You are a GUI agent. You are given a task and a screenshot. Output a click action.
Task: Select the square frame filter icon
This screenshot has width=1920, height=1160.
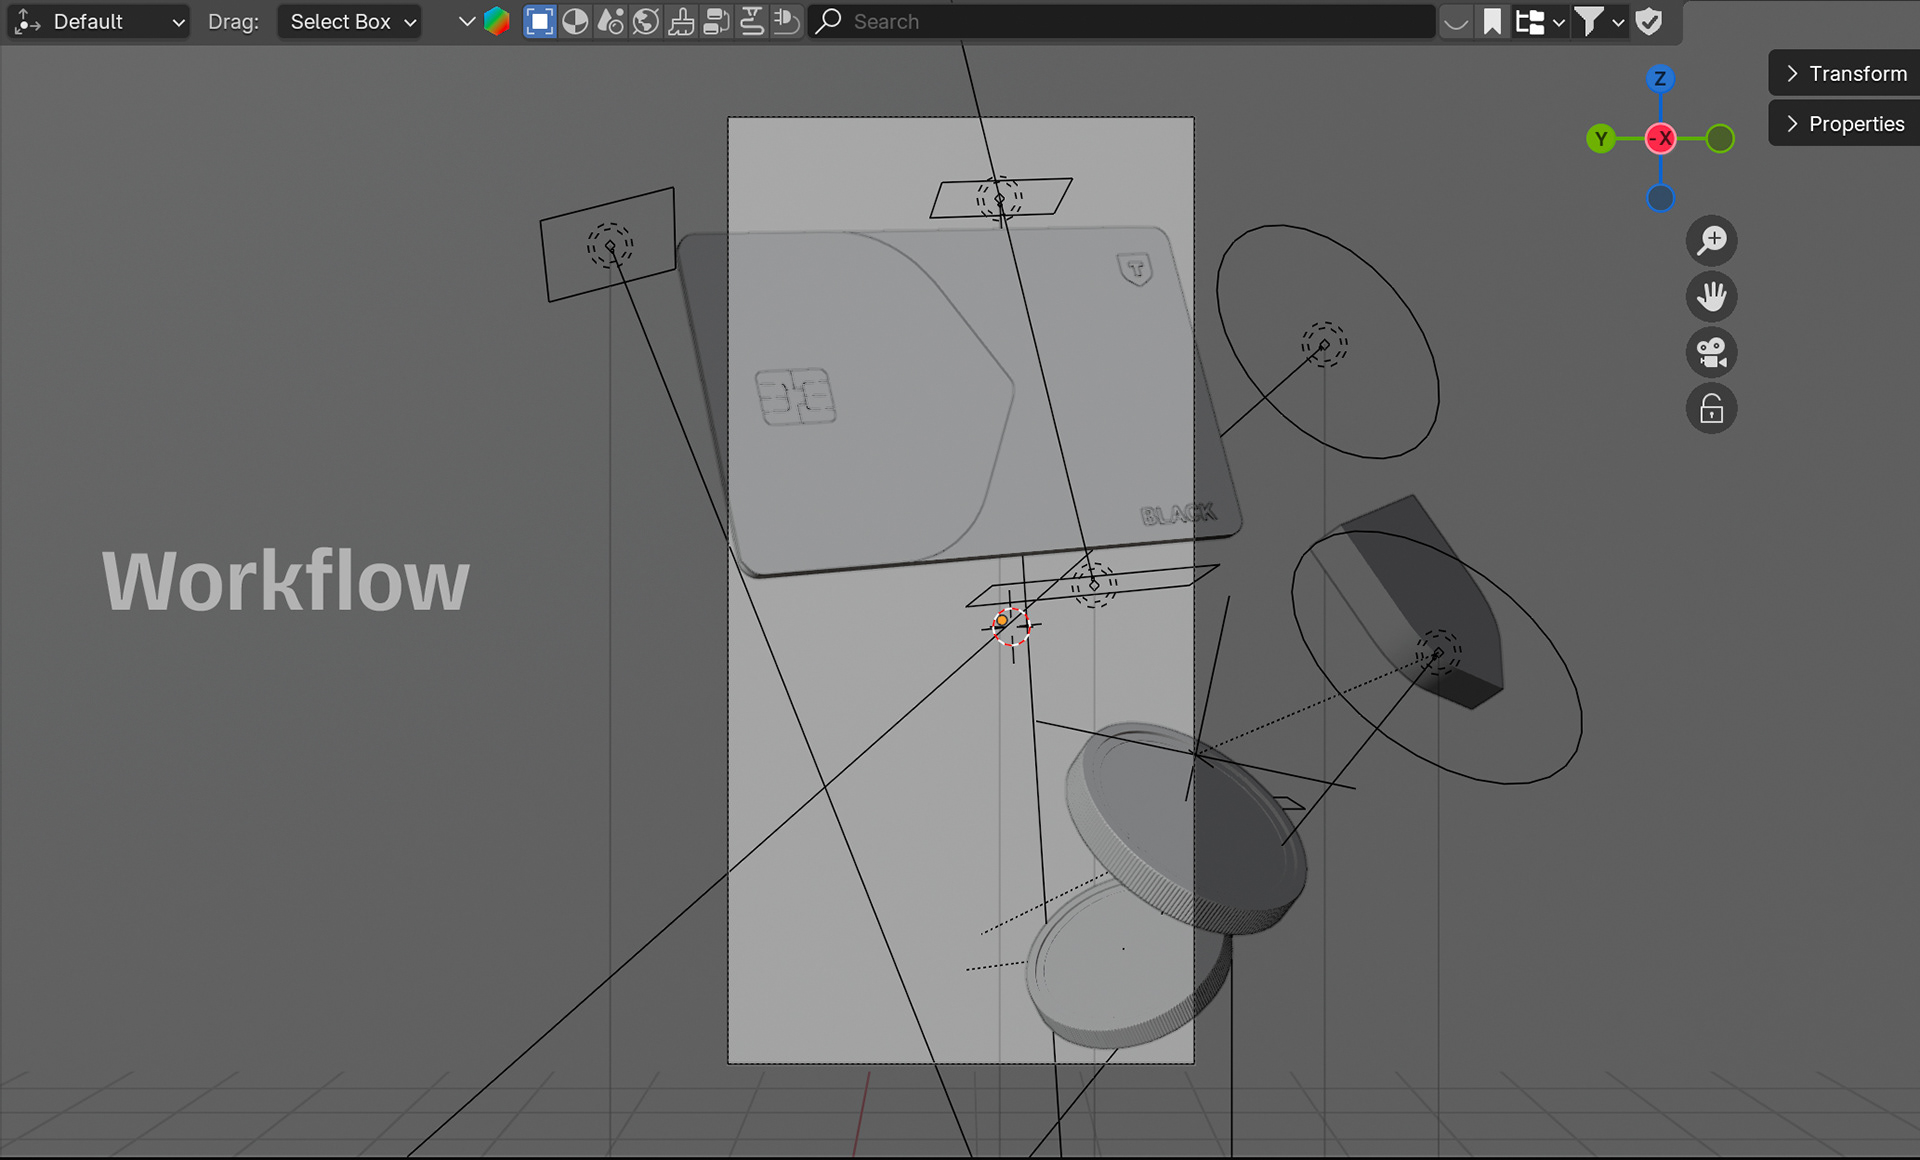click(539, 21)
